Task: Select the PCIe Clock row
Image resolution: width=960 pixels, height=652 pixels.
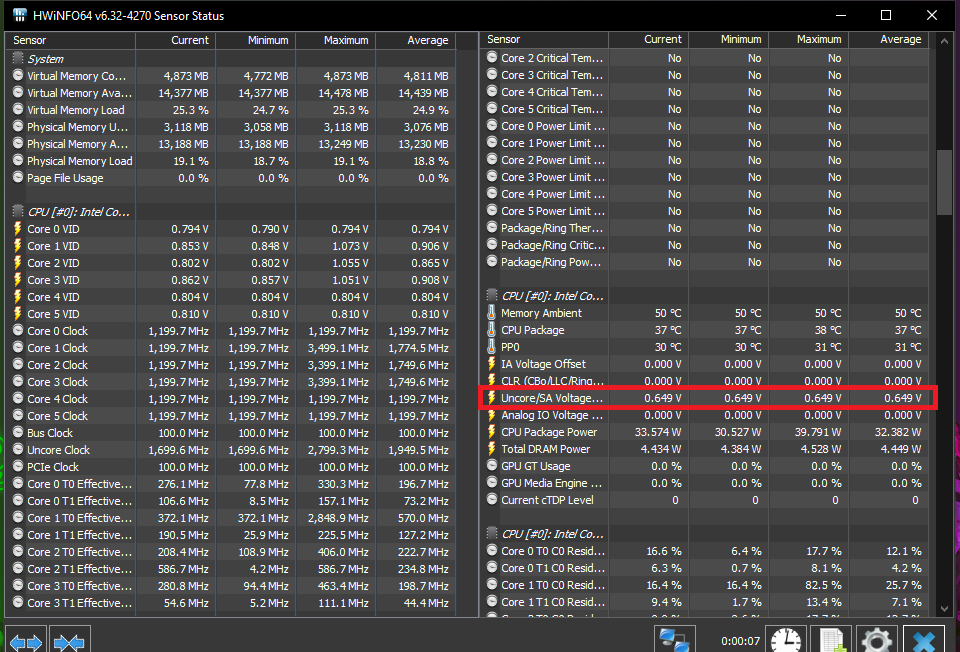Action: tap(231, 467)
